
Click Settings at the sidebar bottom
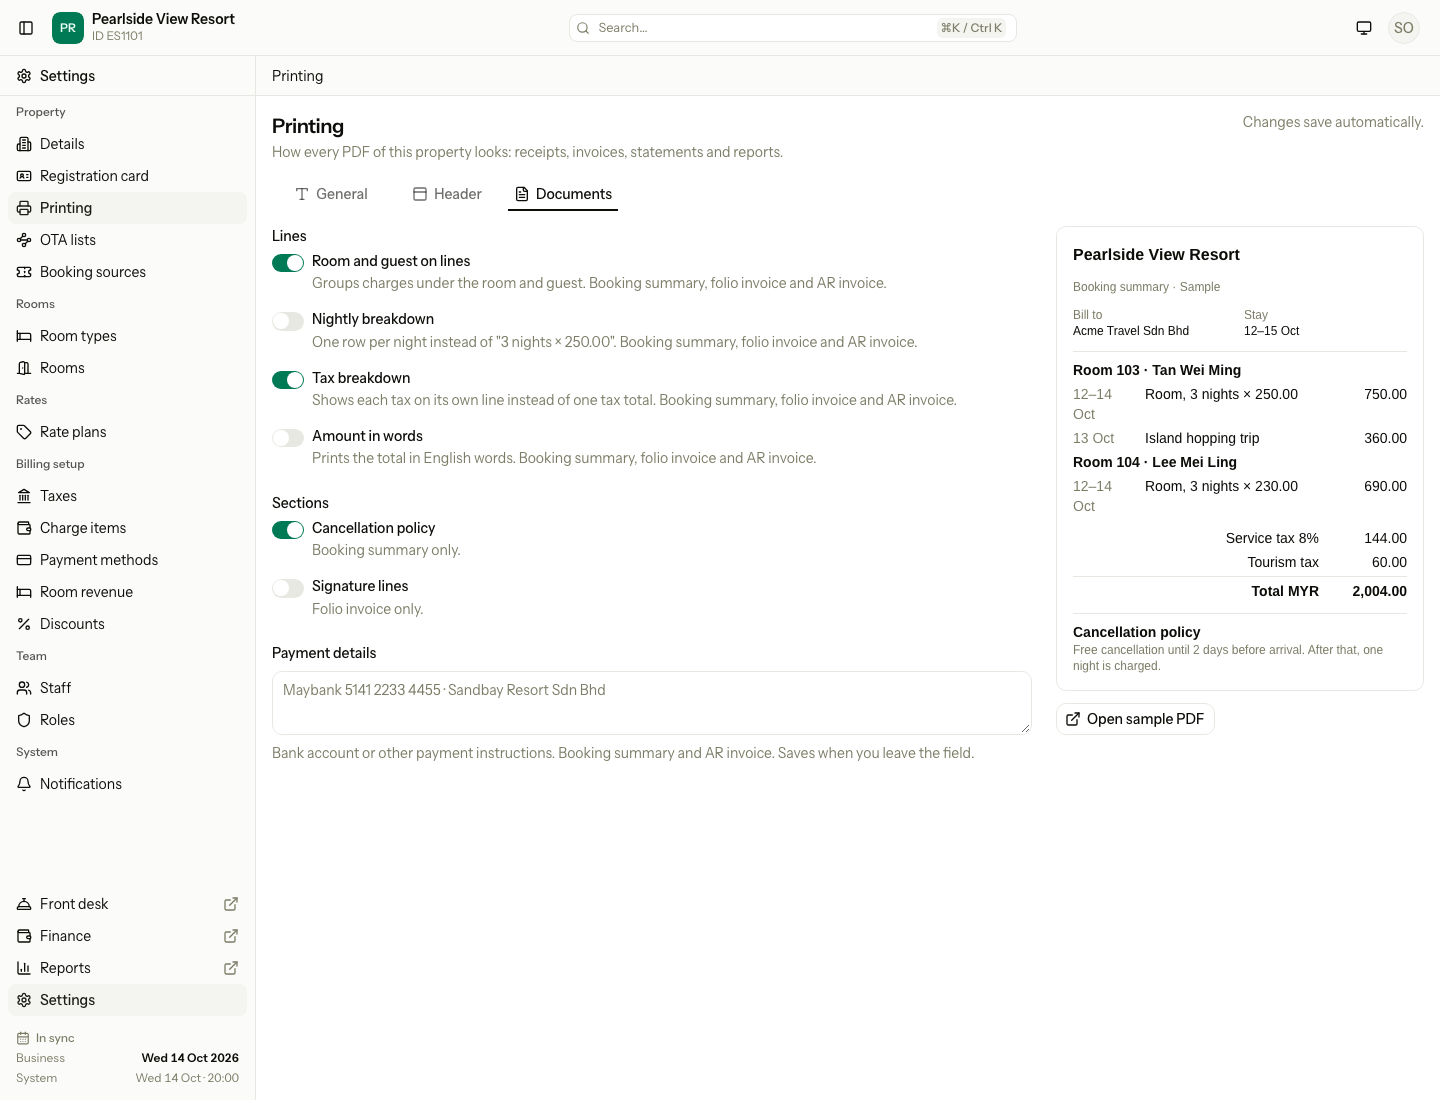coord(127,1000)
